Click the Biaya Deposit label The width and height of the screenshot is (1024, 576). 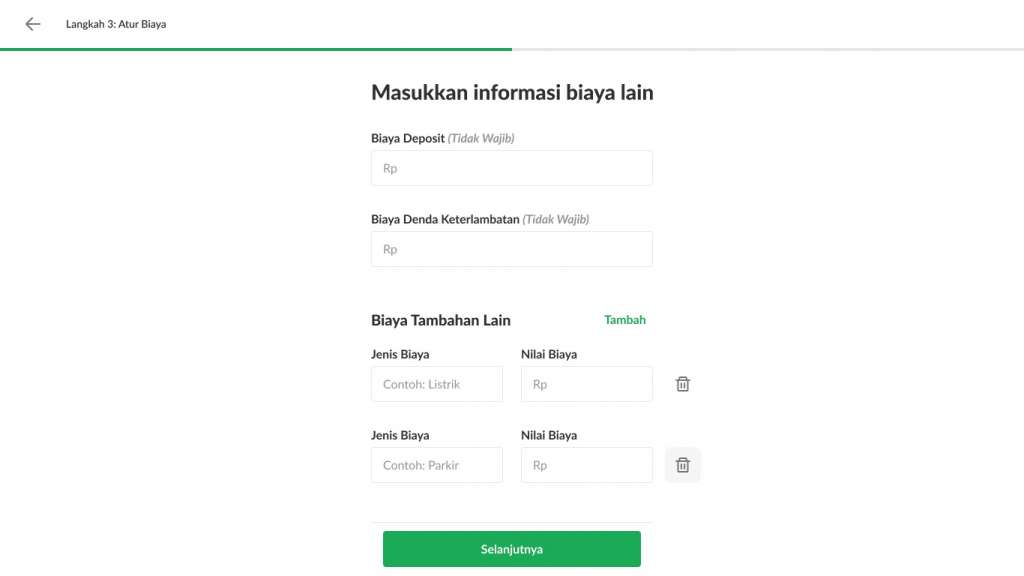tap(408, 138)
